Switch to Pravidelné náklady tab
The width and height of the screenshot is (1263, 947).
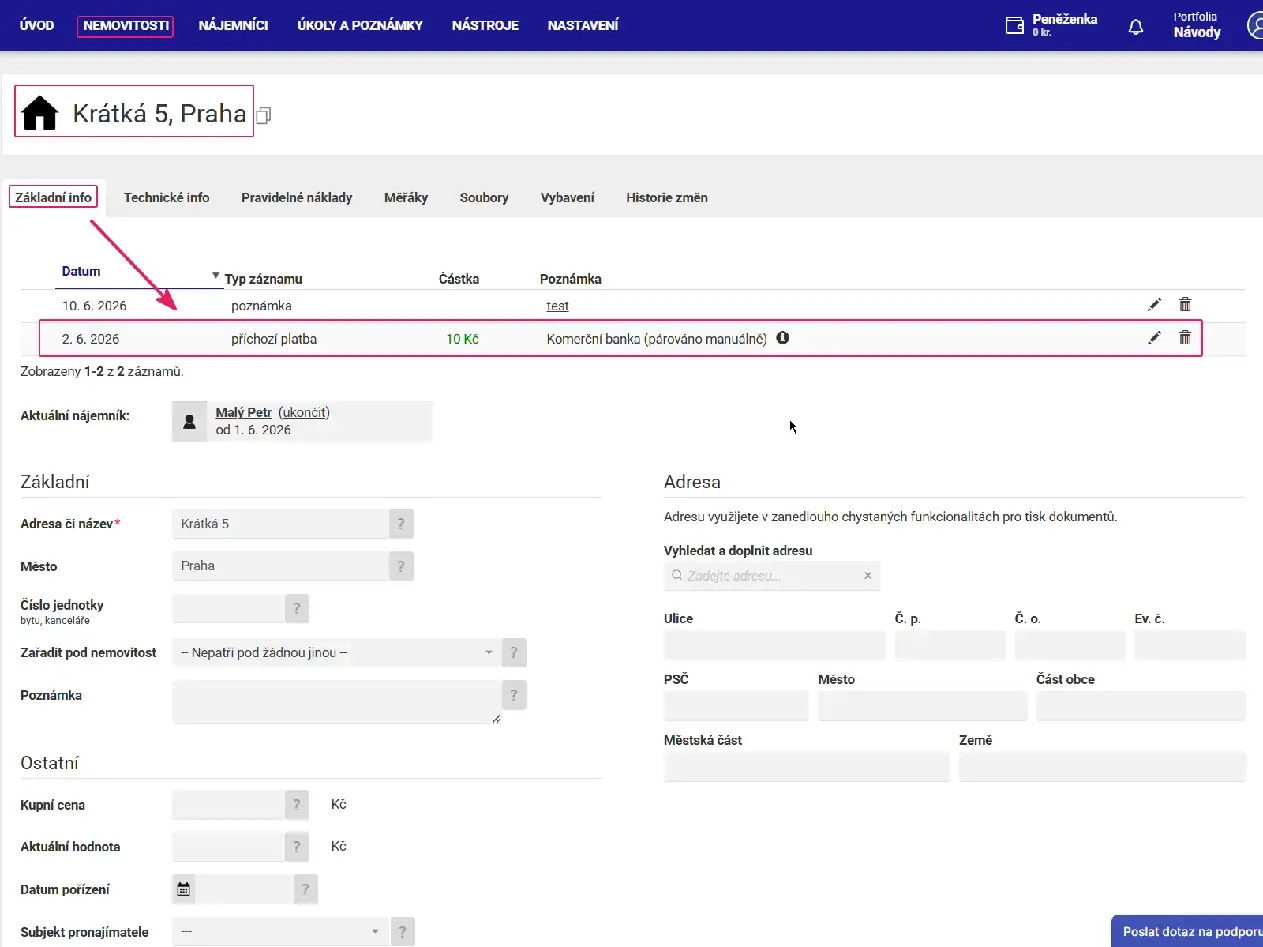pos(297,198)
